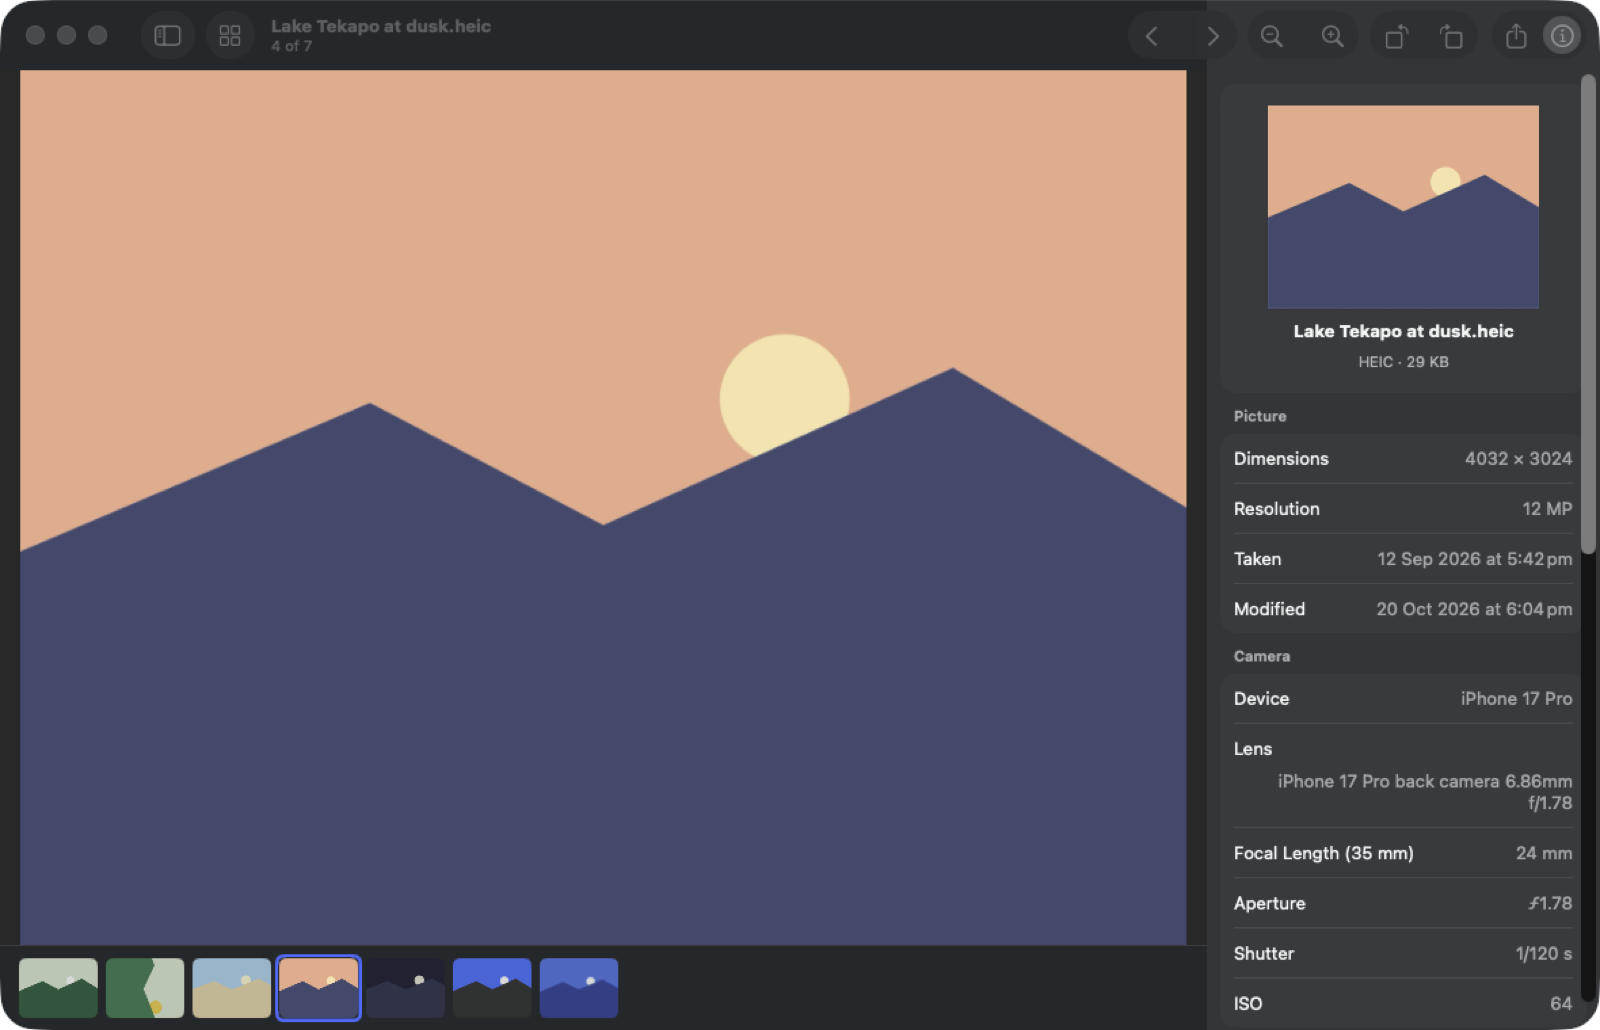Click the Taken date 12 Sep 2026

[x=1474, y=559]
